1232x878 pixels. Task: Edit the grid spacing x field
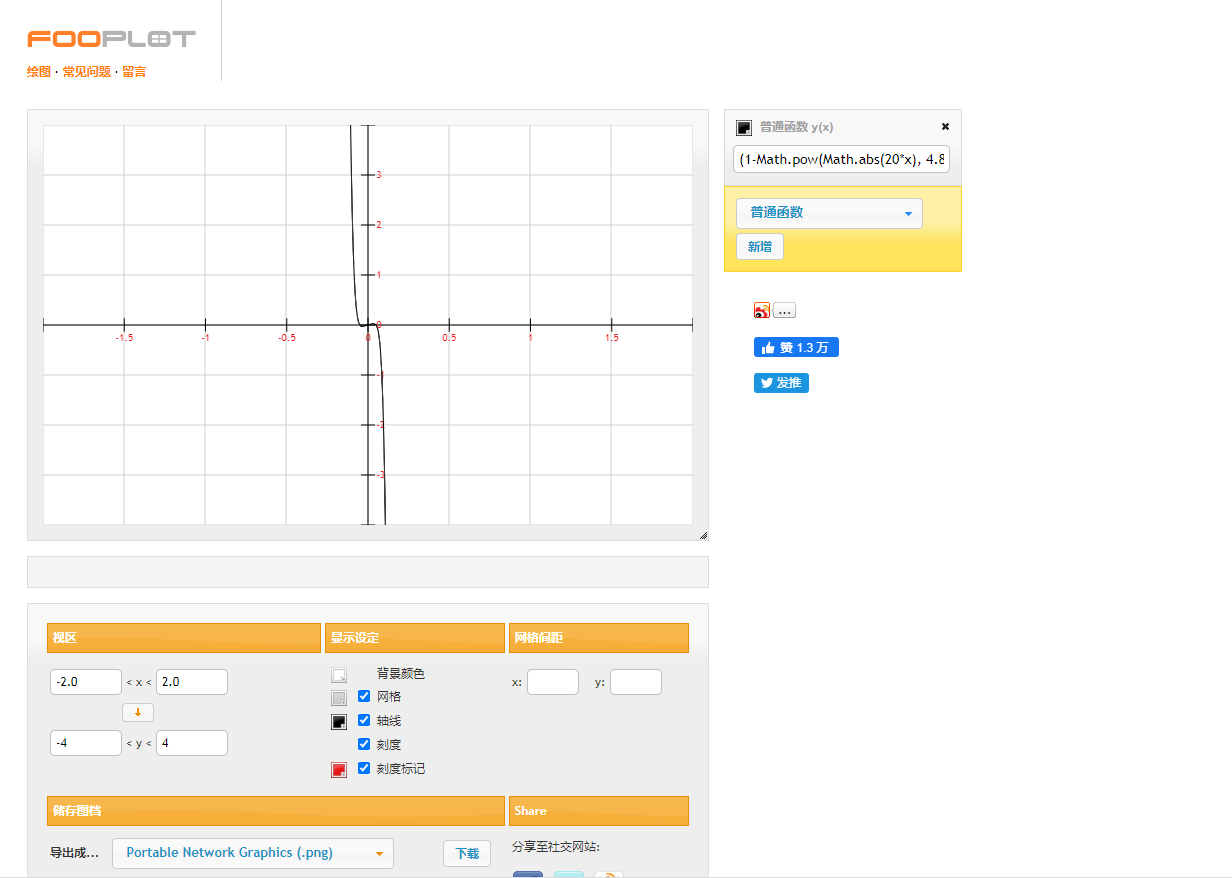[x=553, y=682]
